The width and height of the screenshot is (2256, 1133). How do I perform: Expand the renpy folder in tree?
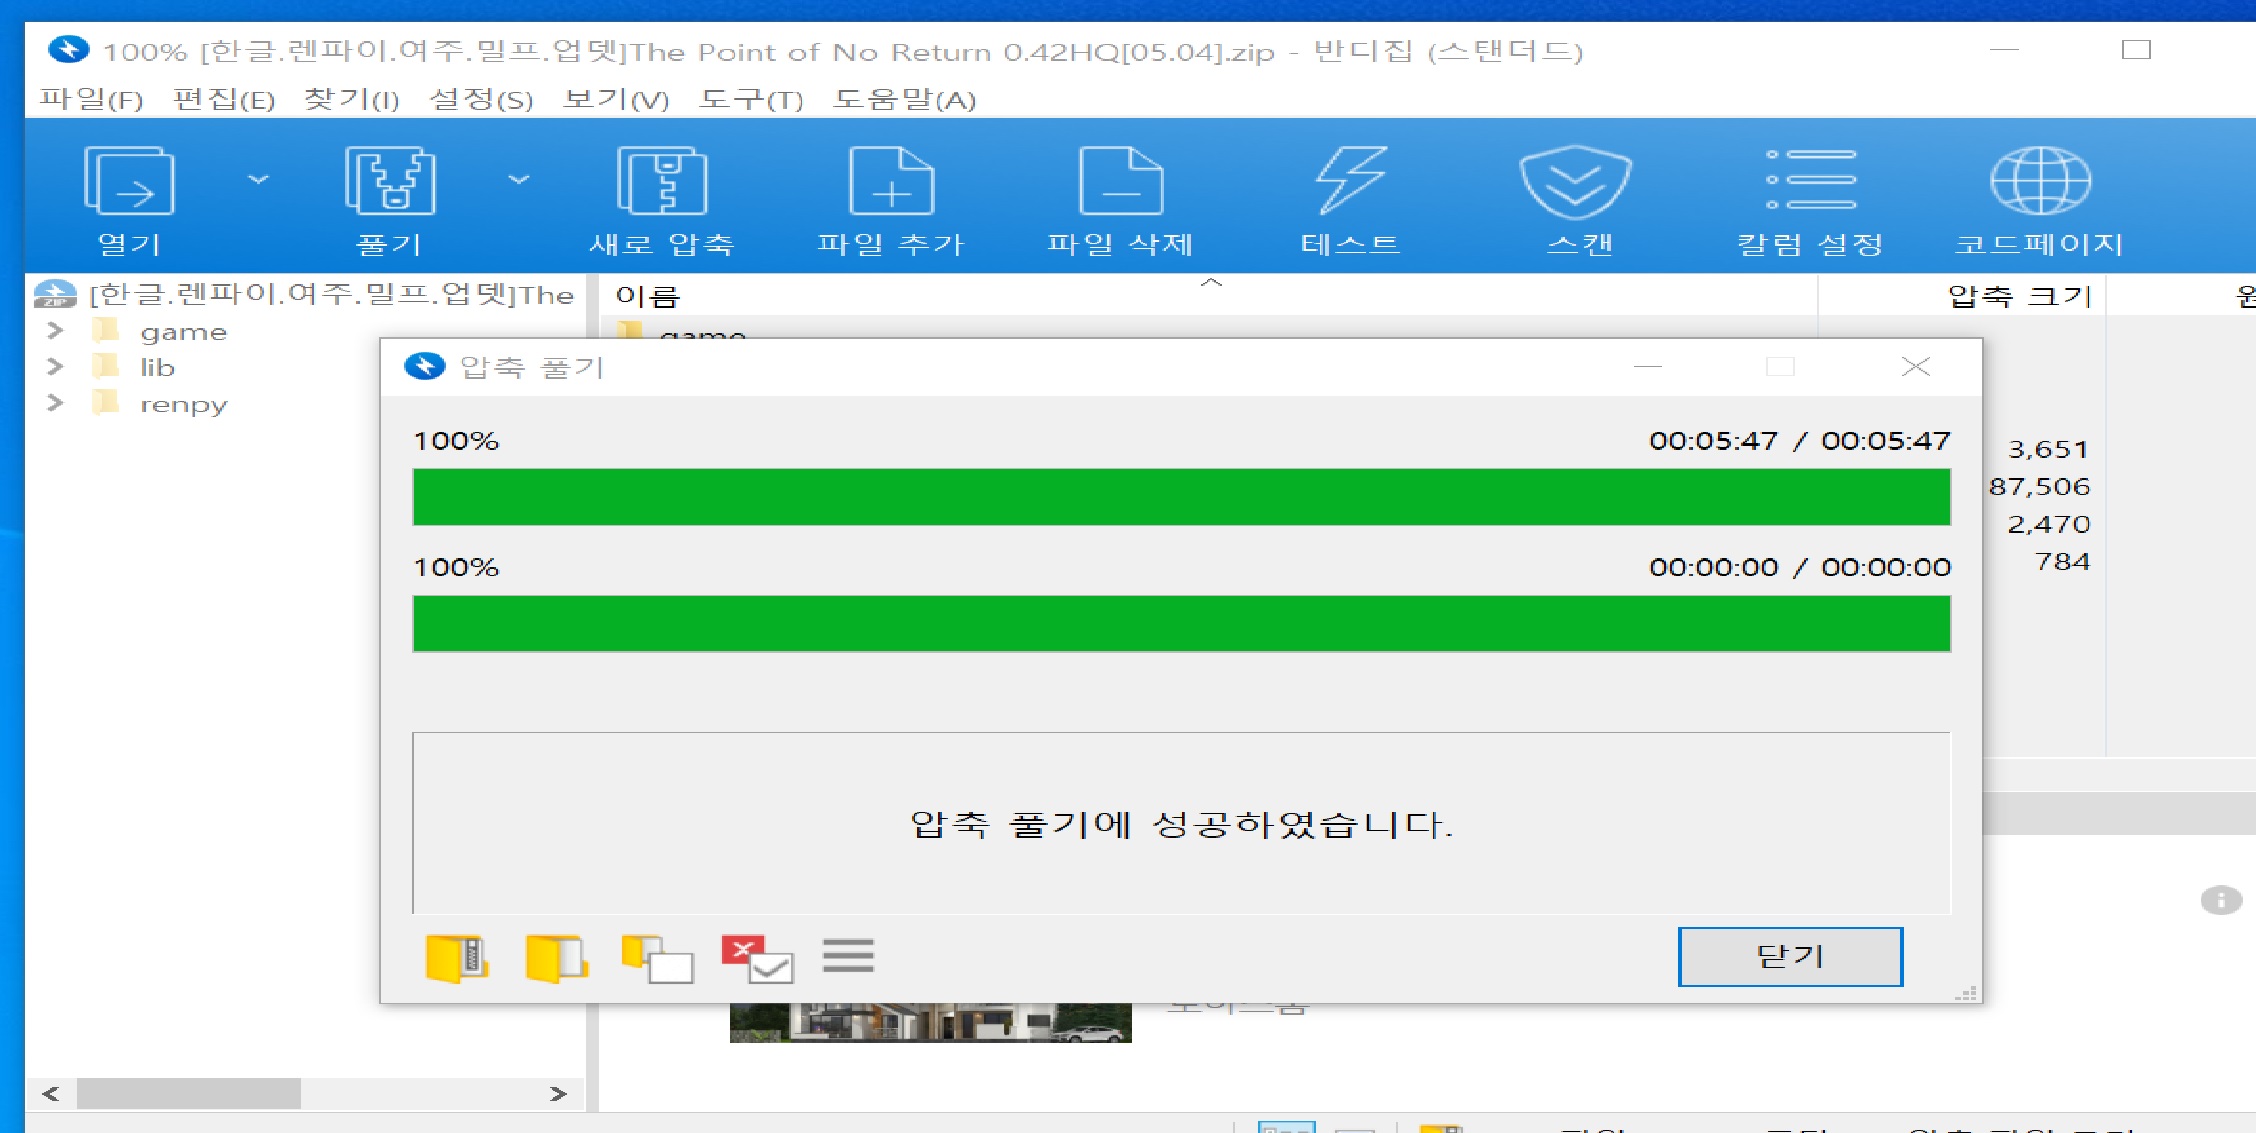point(55,403)
